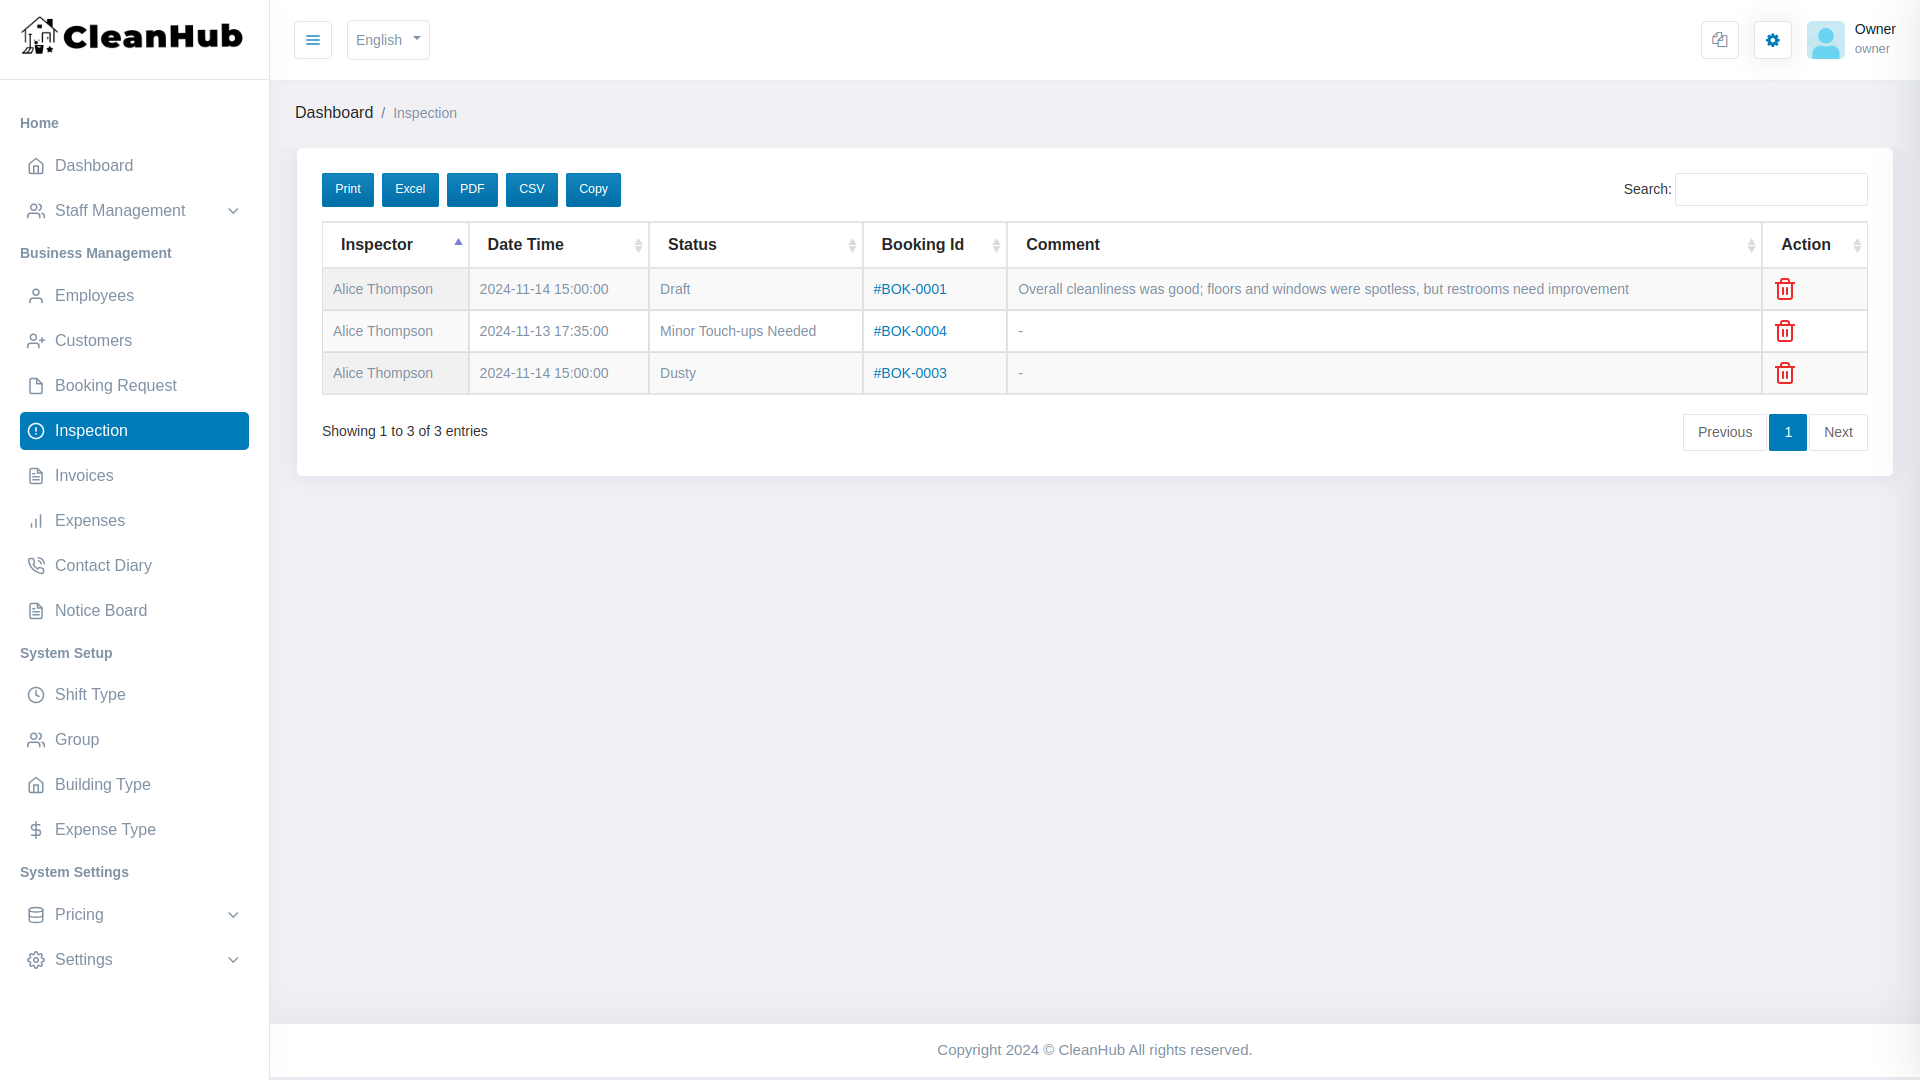Sort the table by Date Time column
Image resolution: width=1920 pixels, height=1080 pixels.
[559, 245]
